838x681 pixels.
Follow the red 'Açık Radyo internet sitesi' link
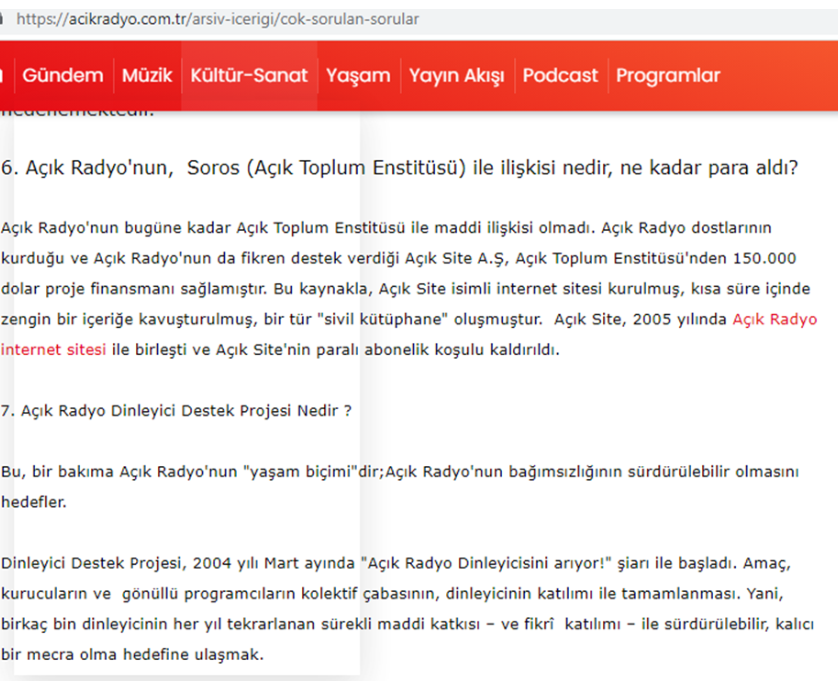774,319
